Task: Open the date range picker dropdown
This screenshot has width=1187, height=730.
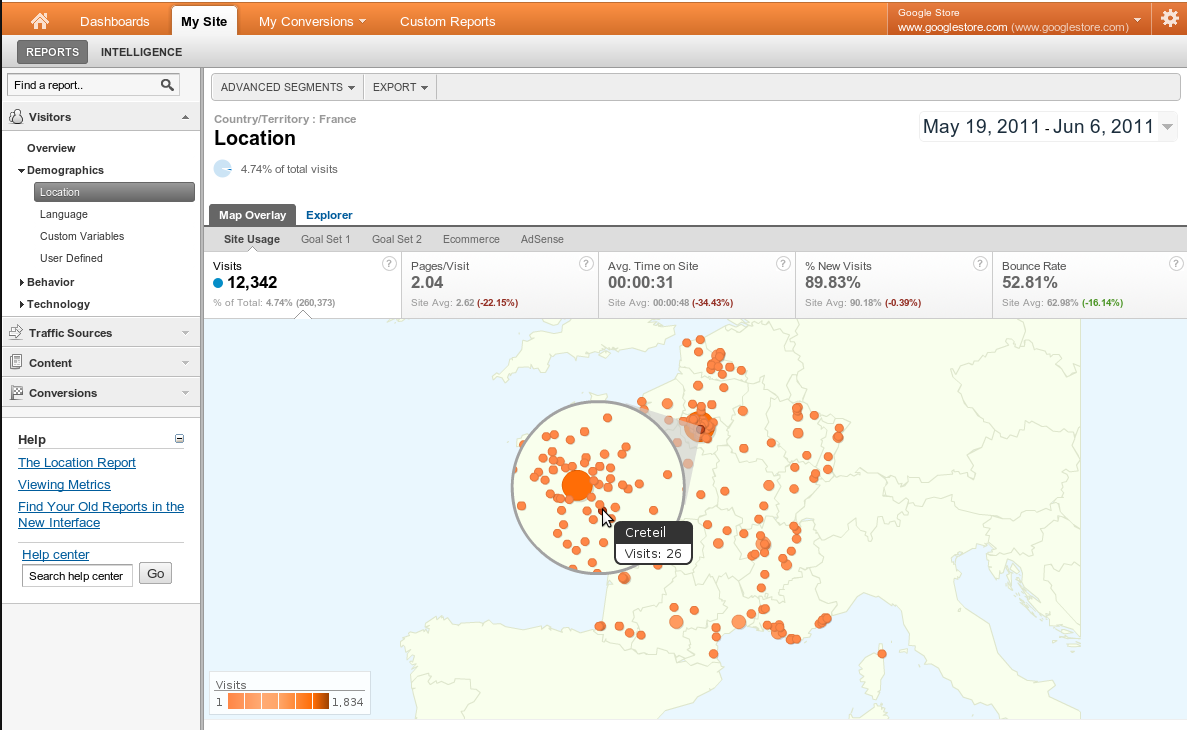Action: point(1167,127)
